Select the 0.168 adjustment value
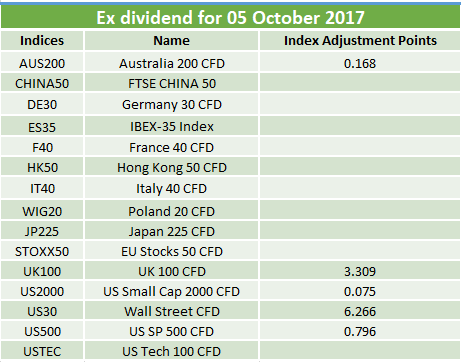Image resolution: width=461 pixels, height=362 pixels. (x=360, y=63)
